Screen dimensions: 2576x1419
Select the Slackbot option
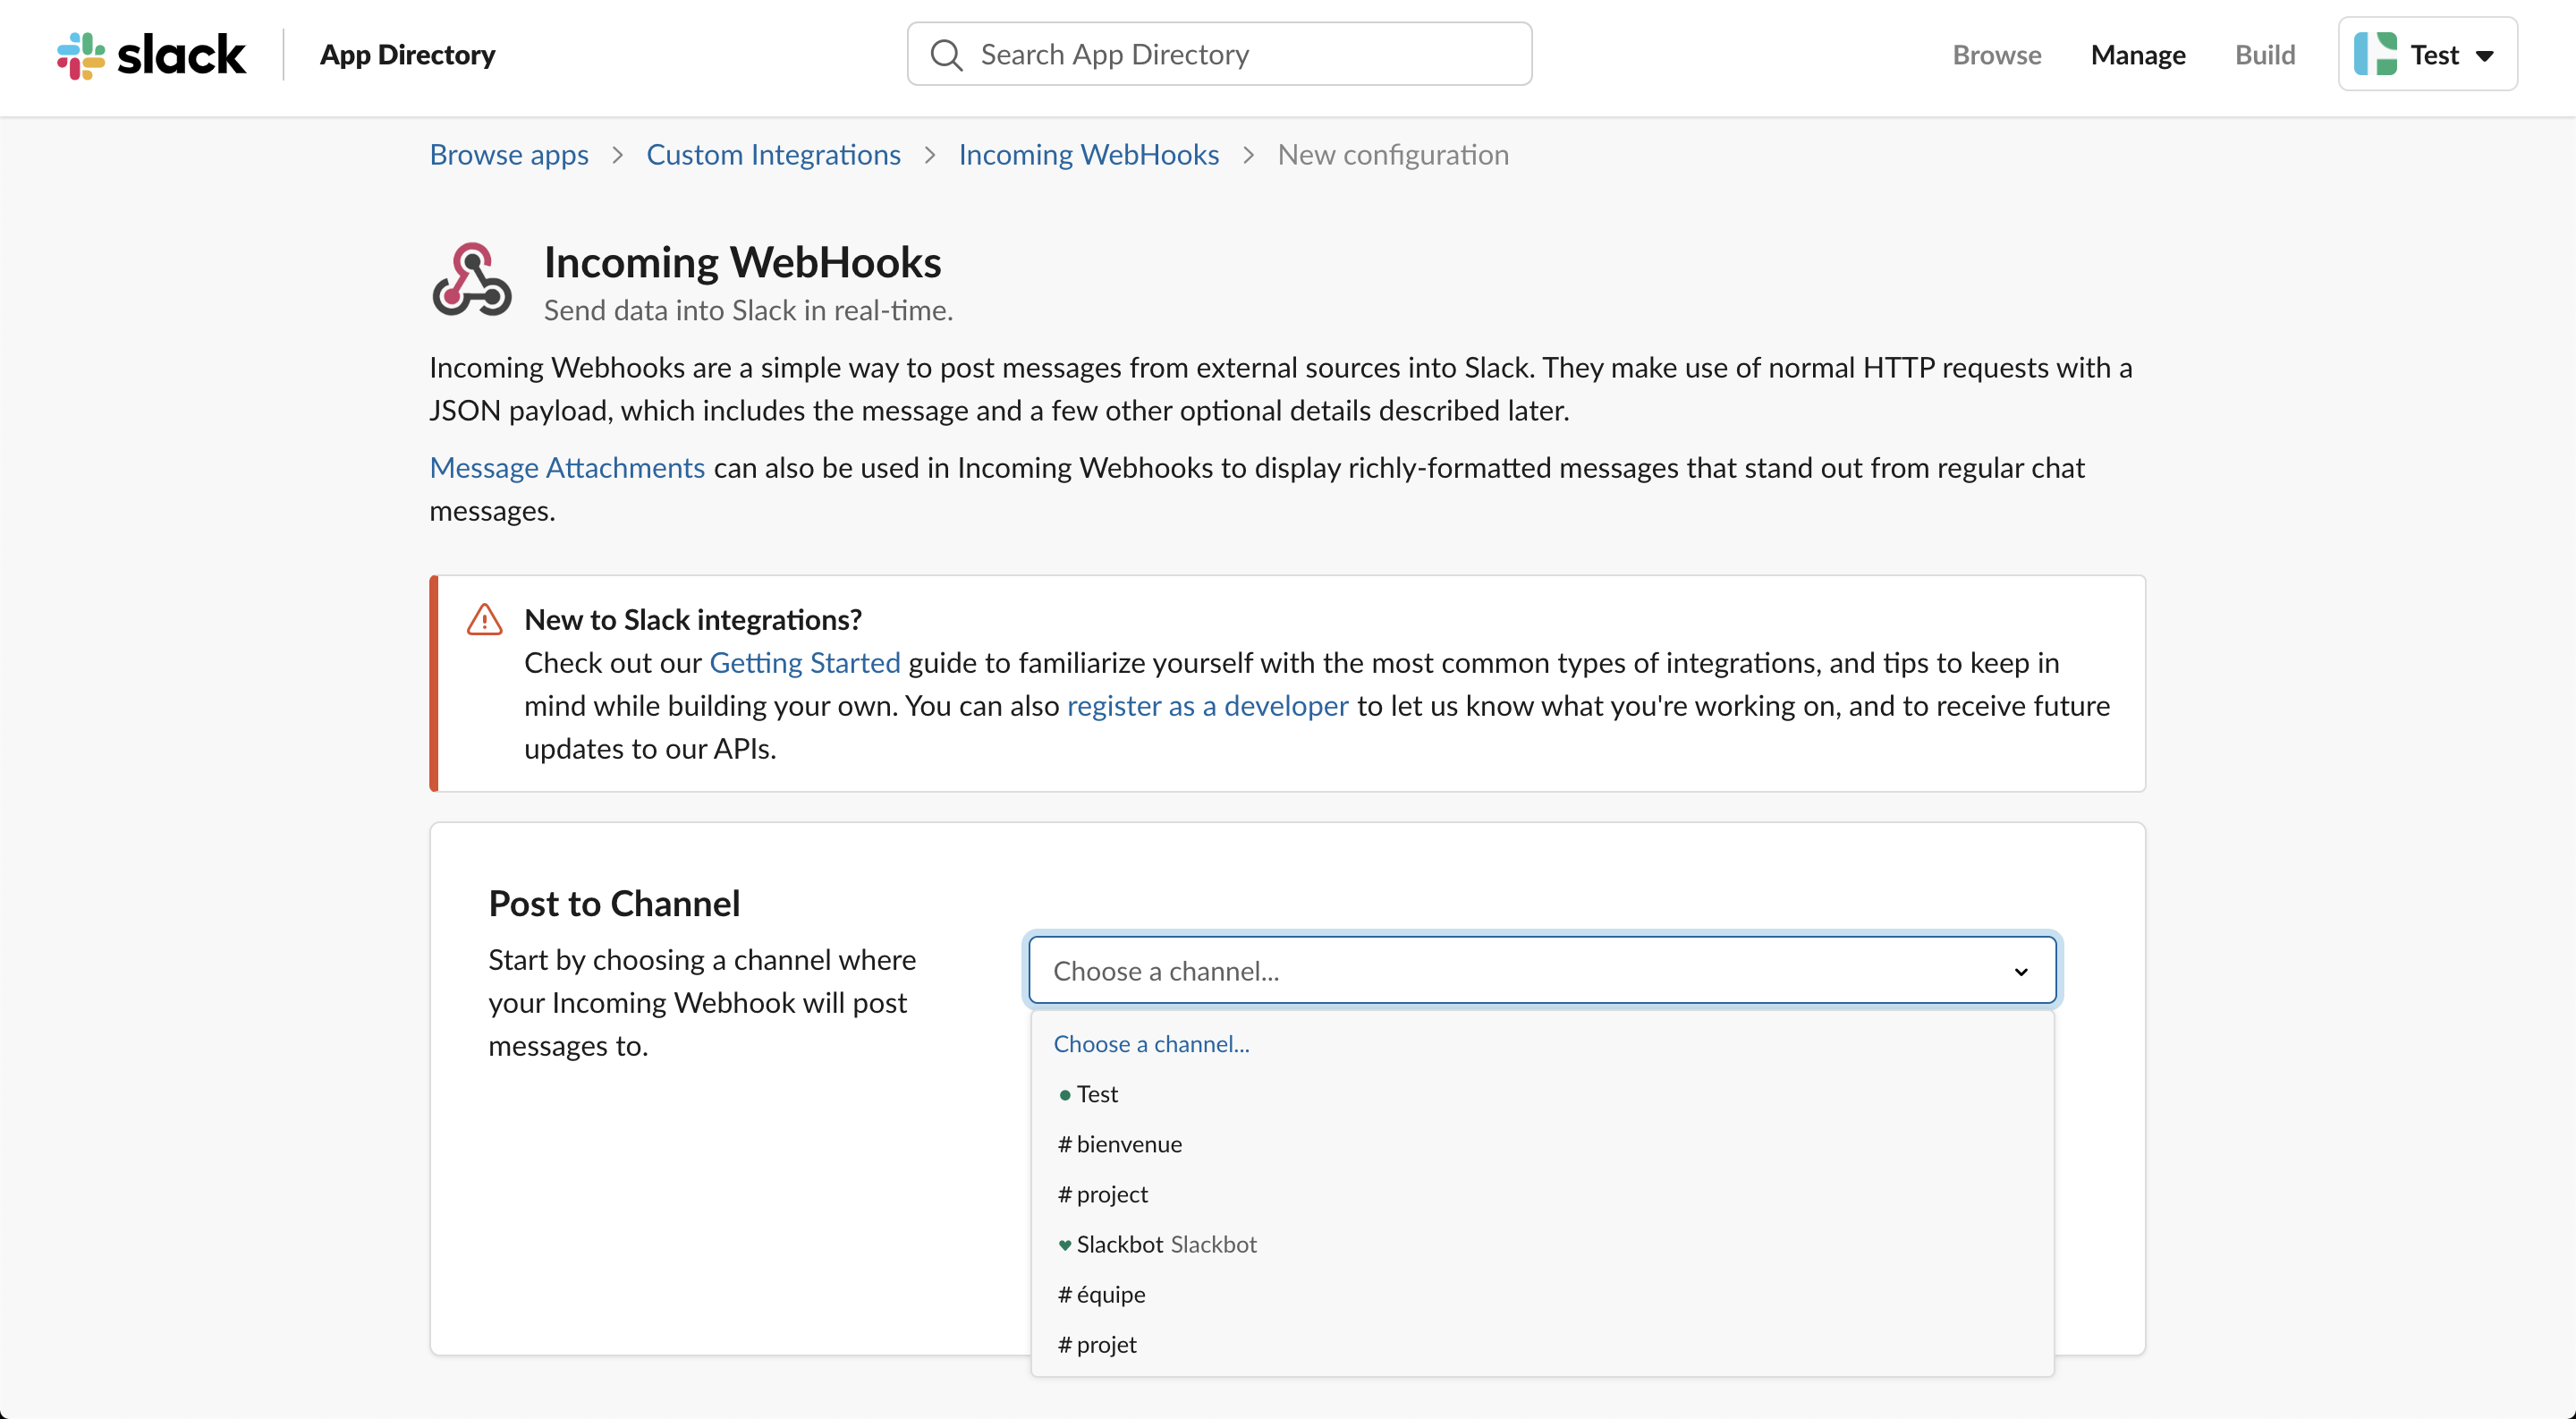1542,1244
